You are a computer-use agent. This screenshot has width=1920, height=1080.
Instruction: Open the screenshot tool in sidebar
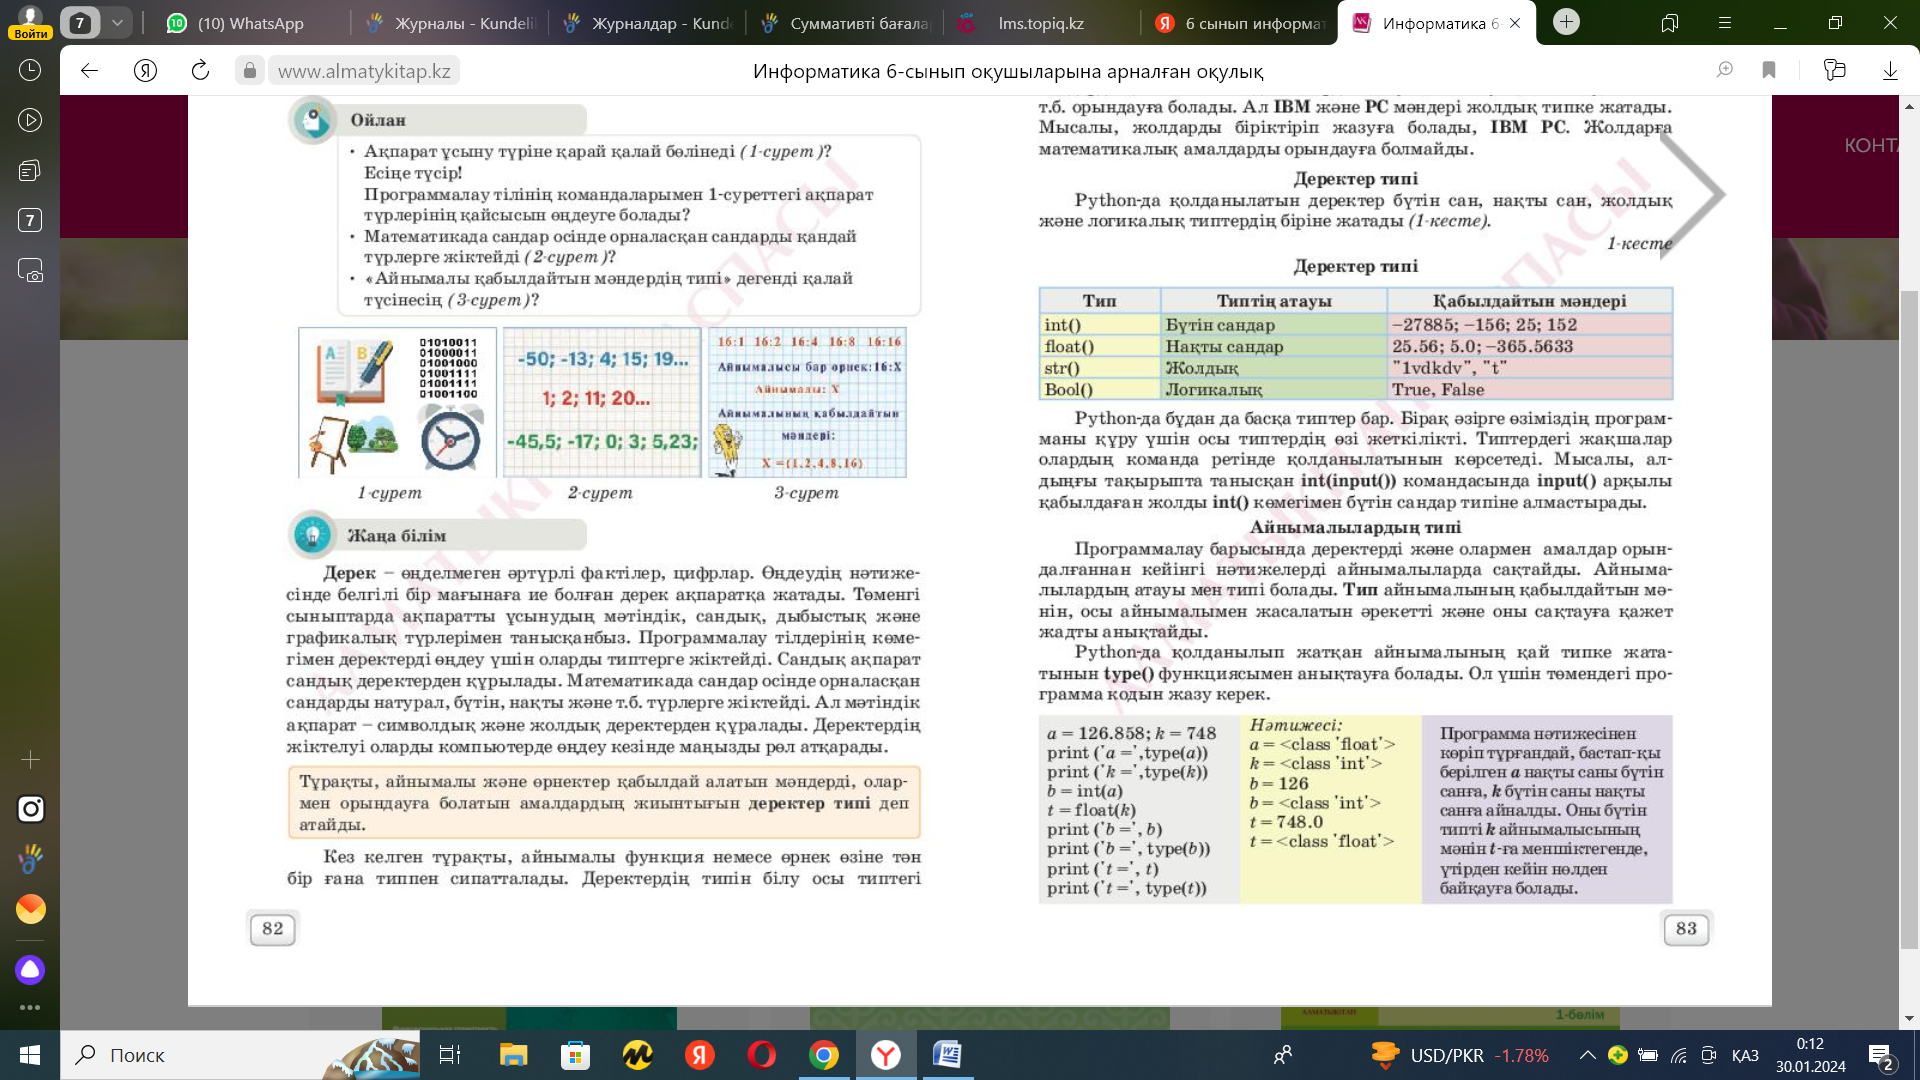coord(30,271)
